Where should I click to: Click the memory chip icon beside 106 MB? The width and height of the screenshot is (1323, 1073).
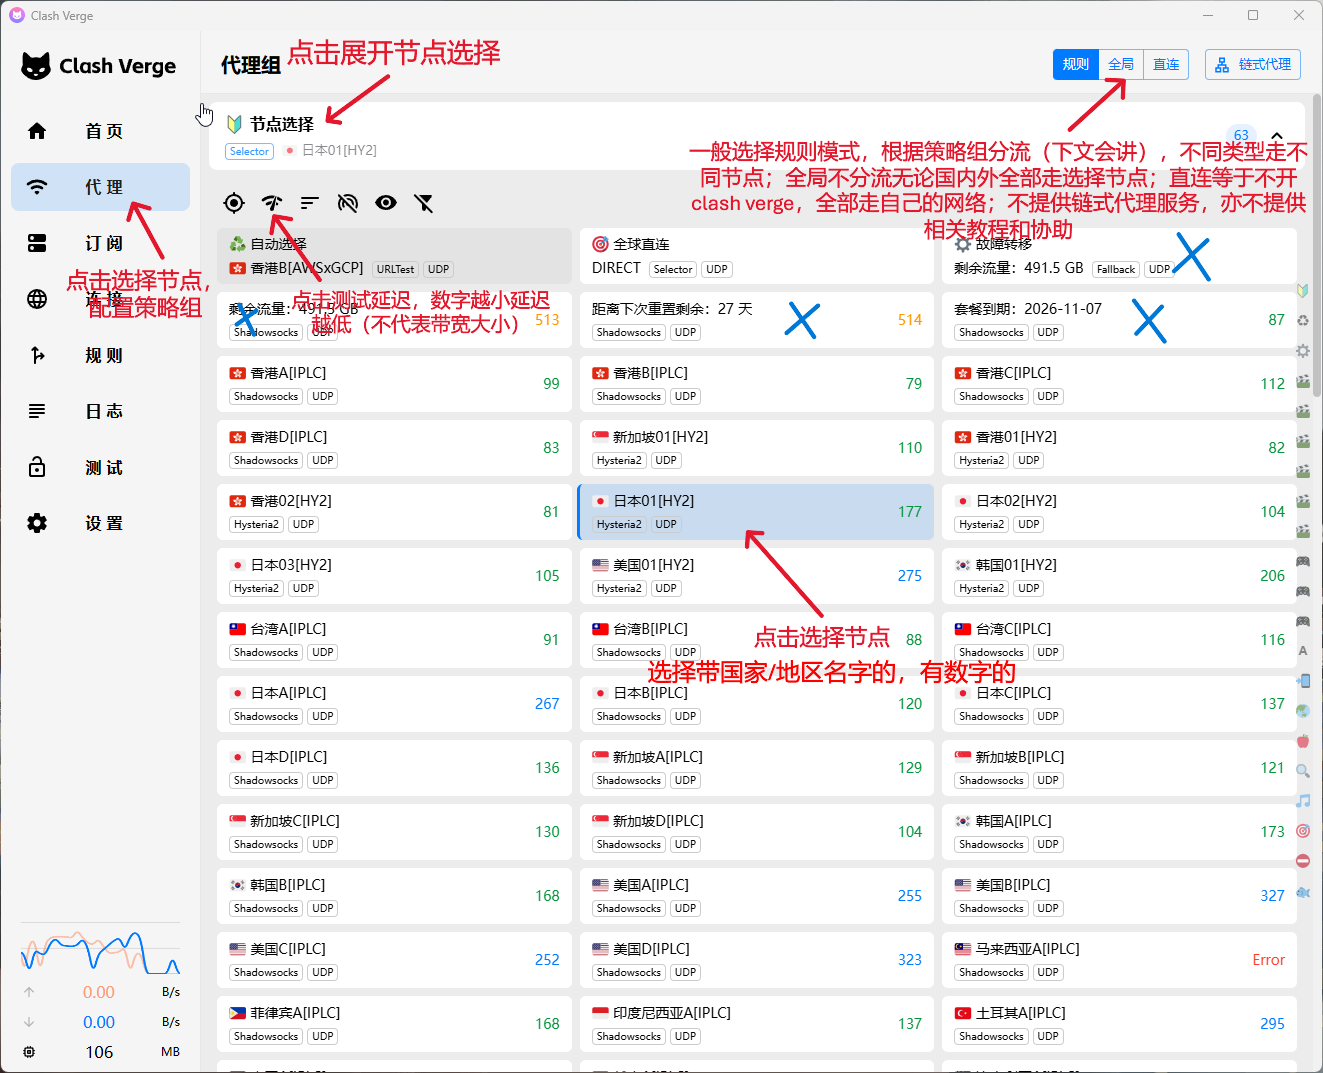(x=29, y=1052)
